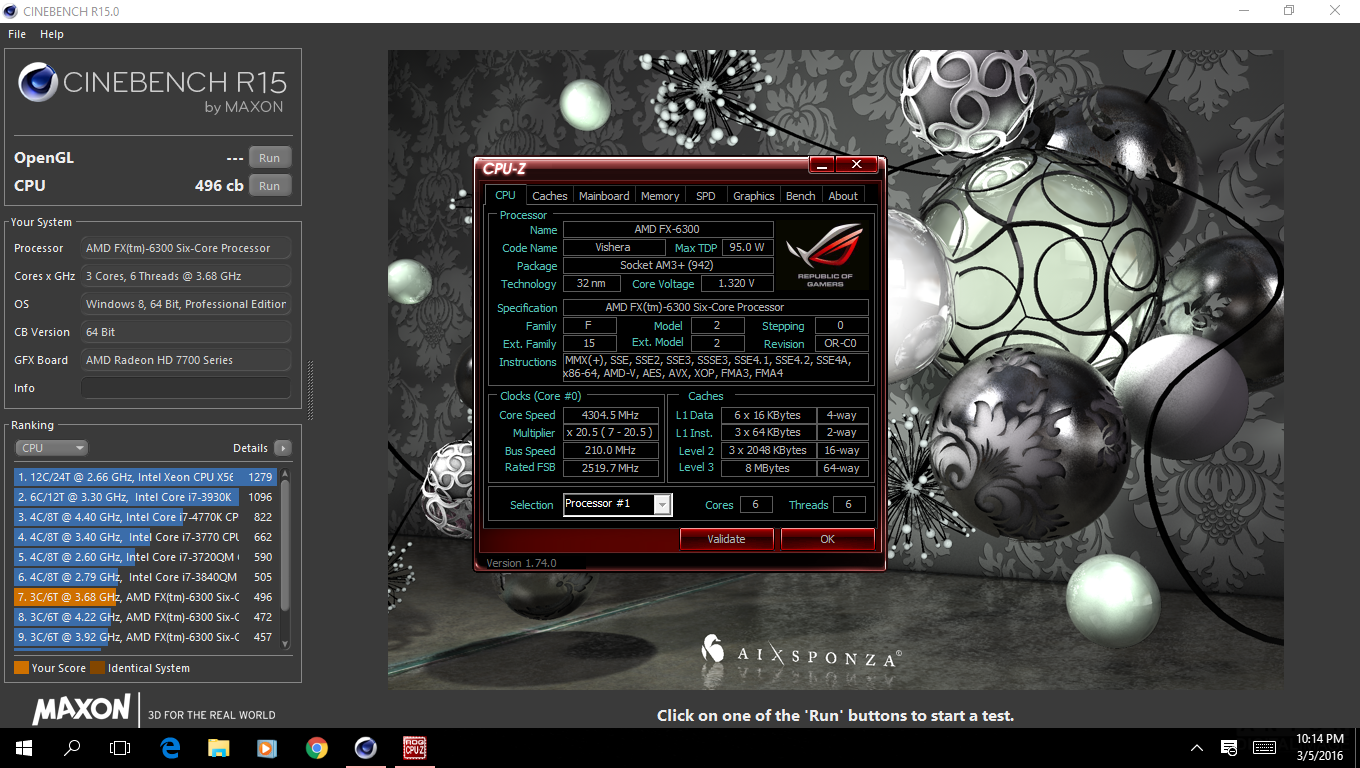Screen dimensions: 1360x768
Task: Switch to the Caches tab in CPU-Z
Action: coord(549,196)
